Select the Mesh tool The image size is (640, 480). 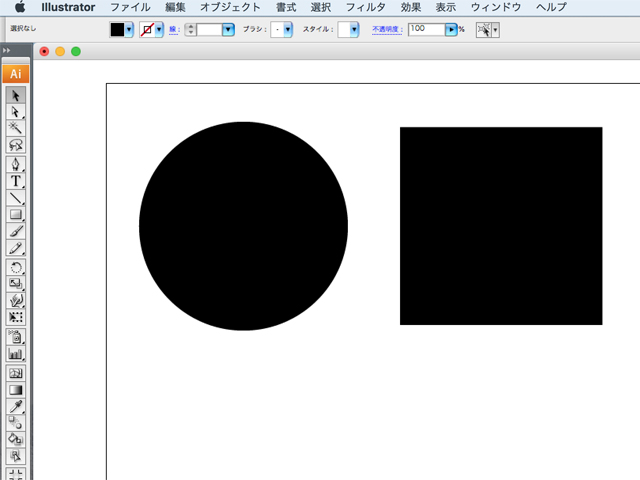click(16, 373)
